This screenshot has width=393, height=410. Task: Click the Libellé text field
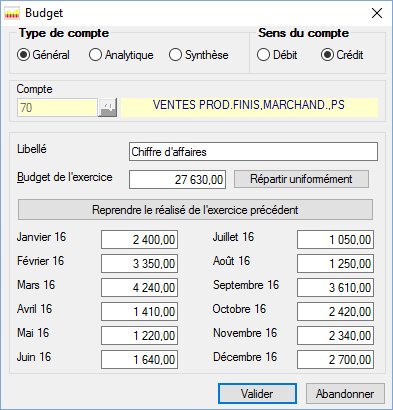pos(253,152)
